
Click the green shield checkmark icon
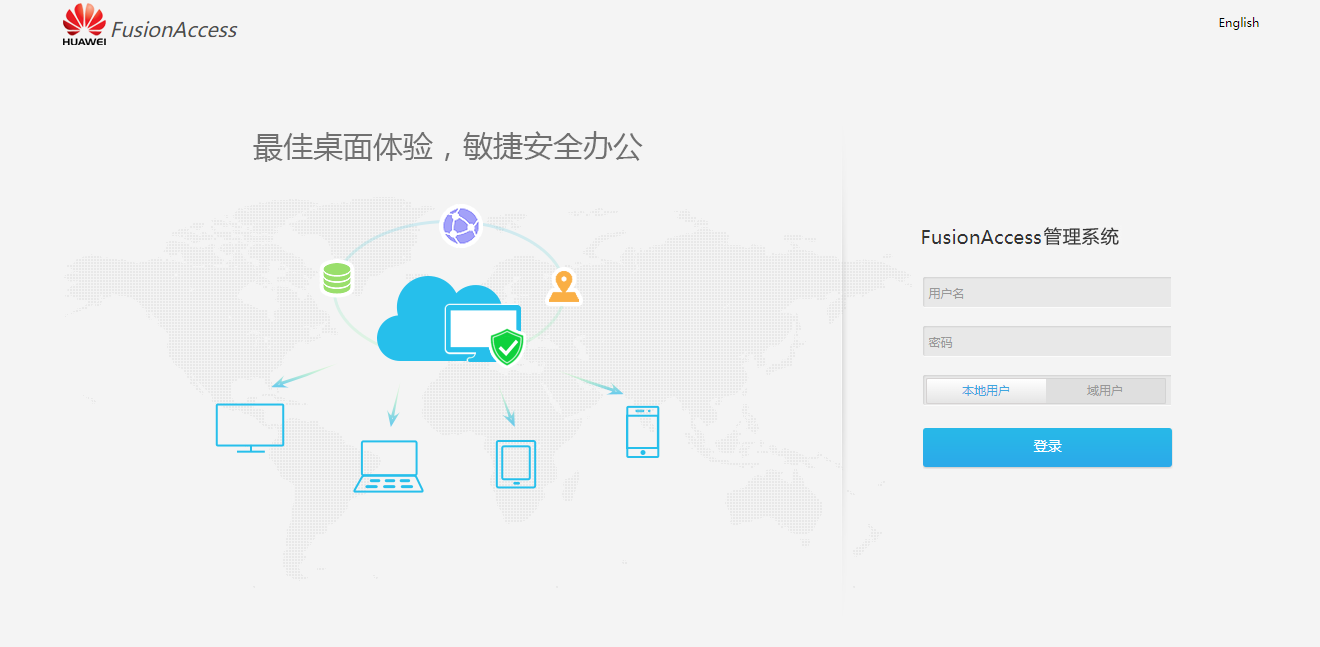tap(508, 347)
